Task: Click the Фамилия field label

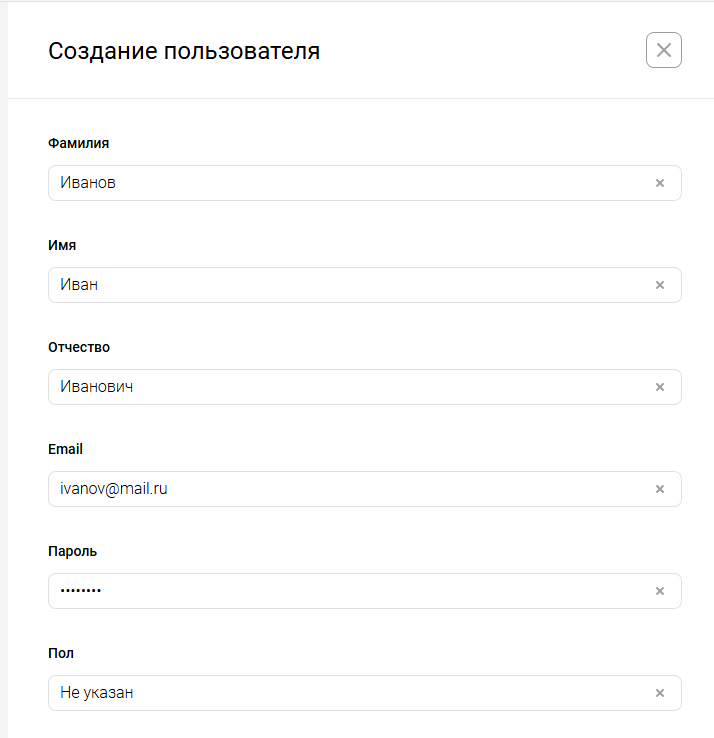Action: coord(79,143)
